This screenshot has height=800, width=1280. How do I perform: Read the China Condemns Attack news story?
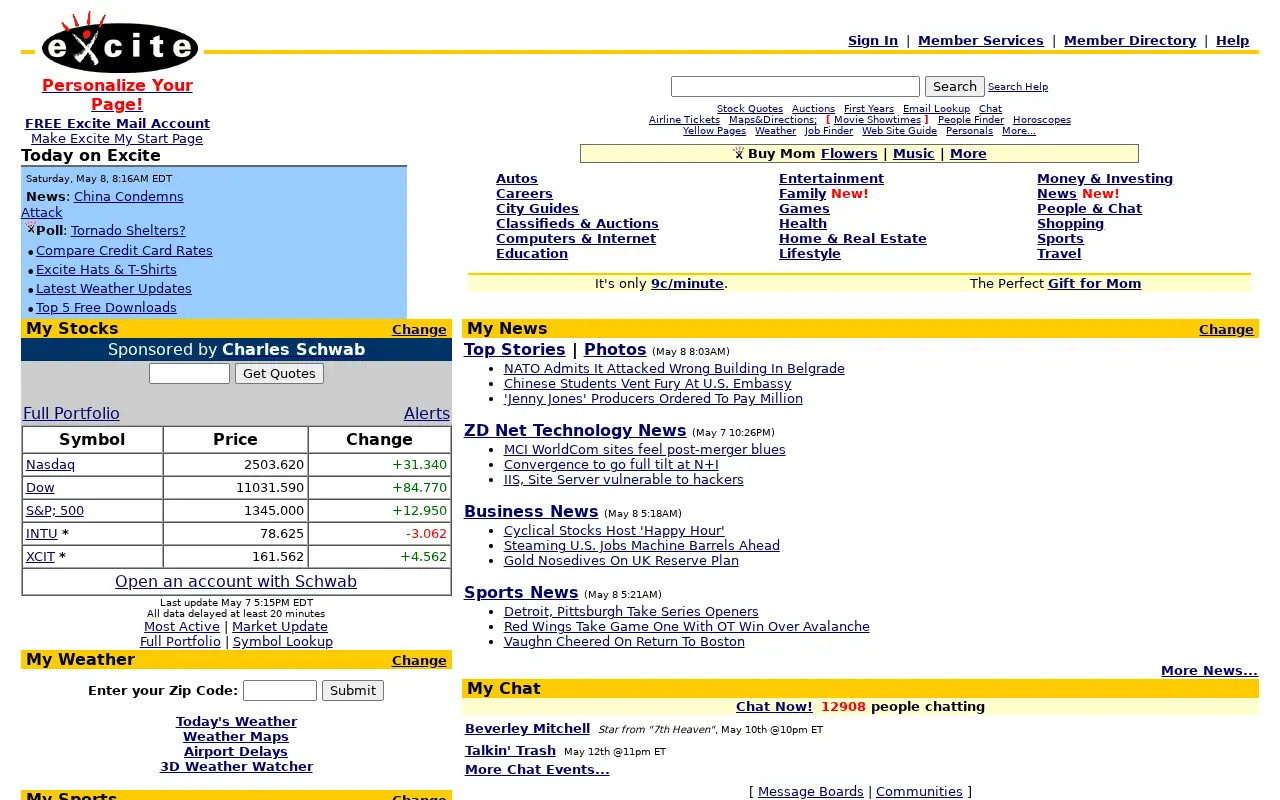point(128,197)
